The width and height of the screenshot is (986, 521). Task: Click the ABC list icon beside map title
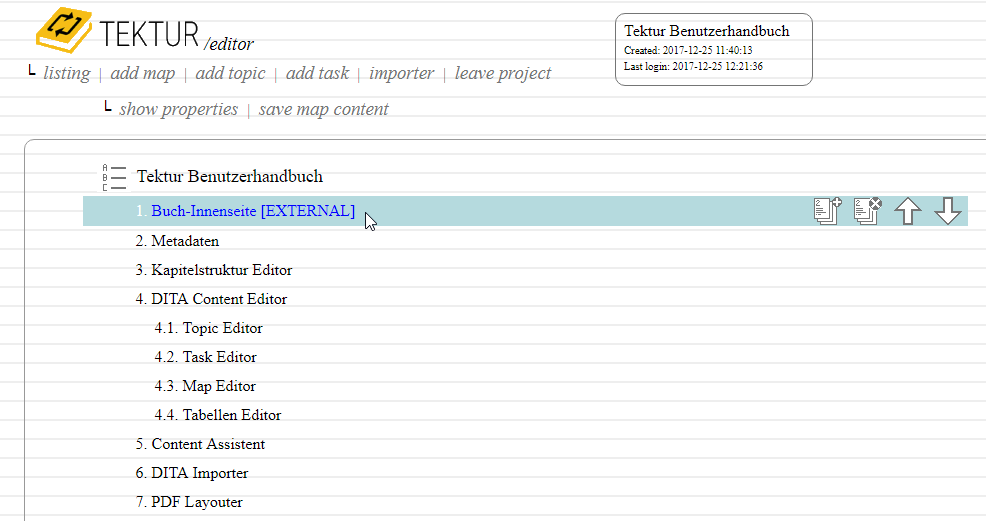tap(115, 178)
